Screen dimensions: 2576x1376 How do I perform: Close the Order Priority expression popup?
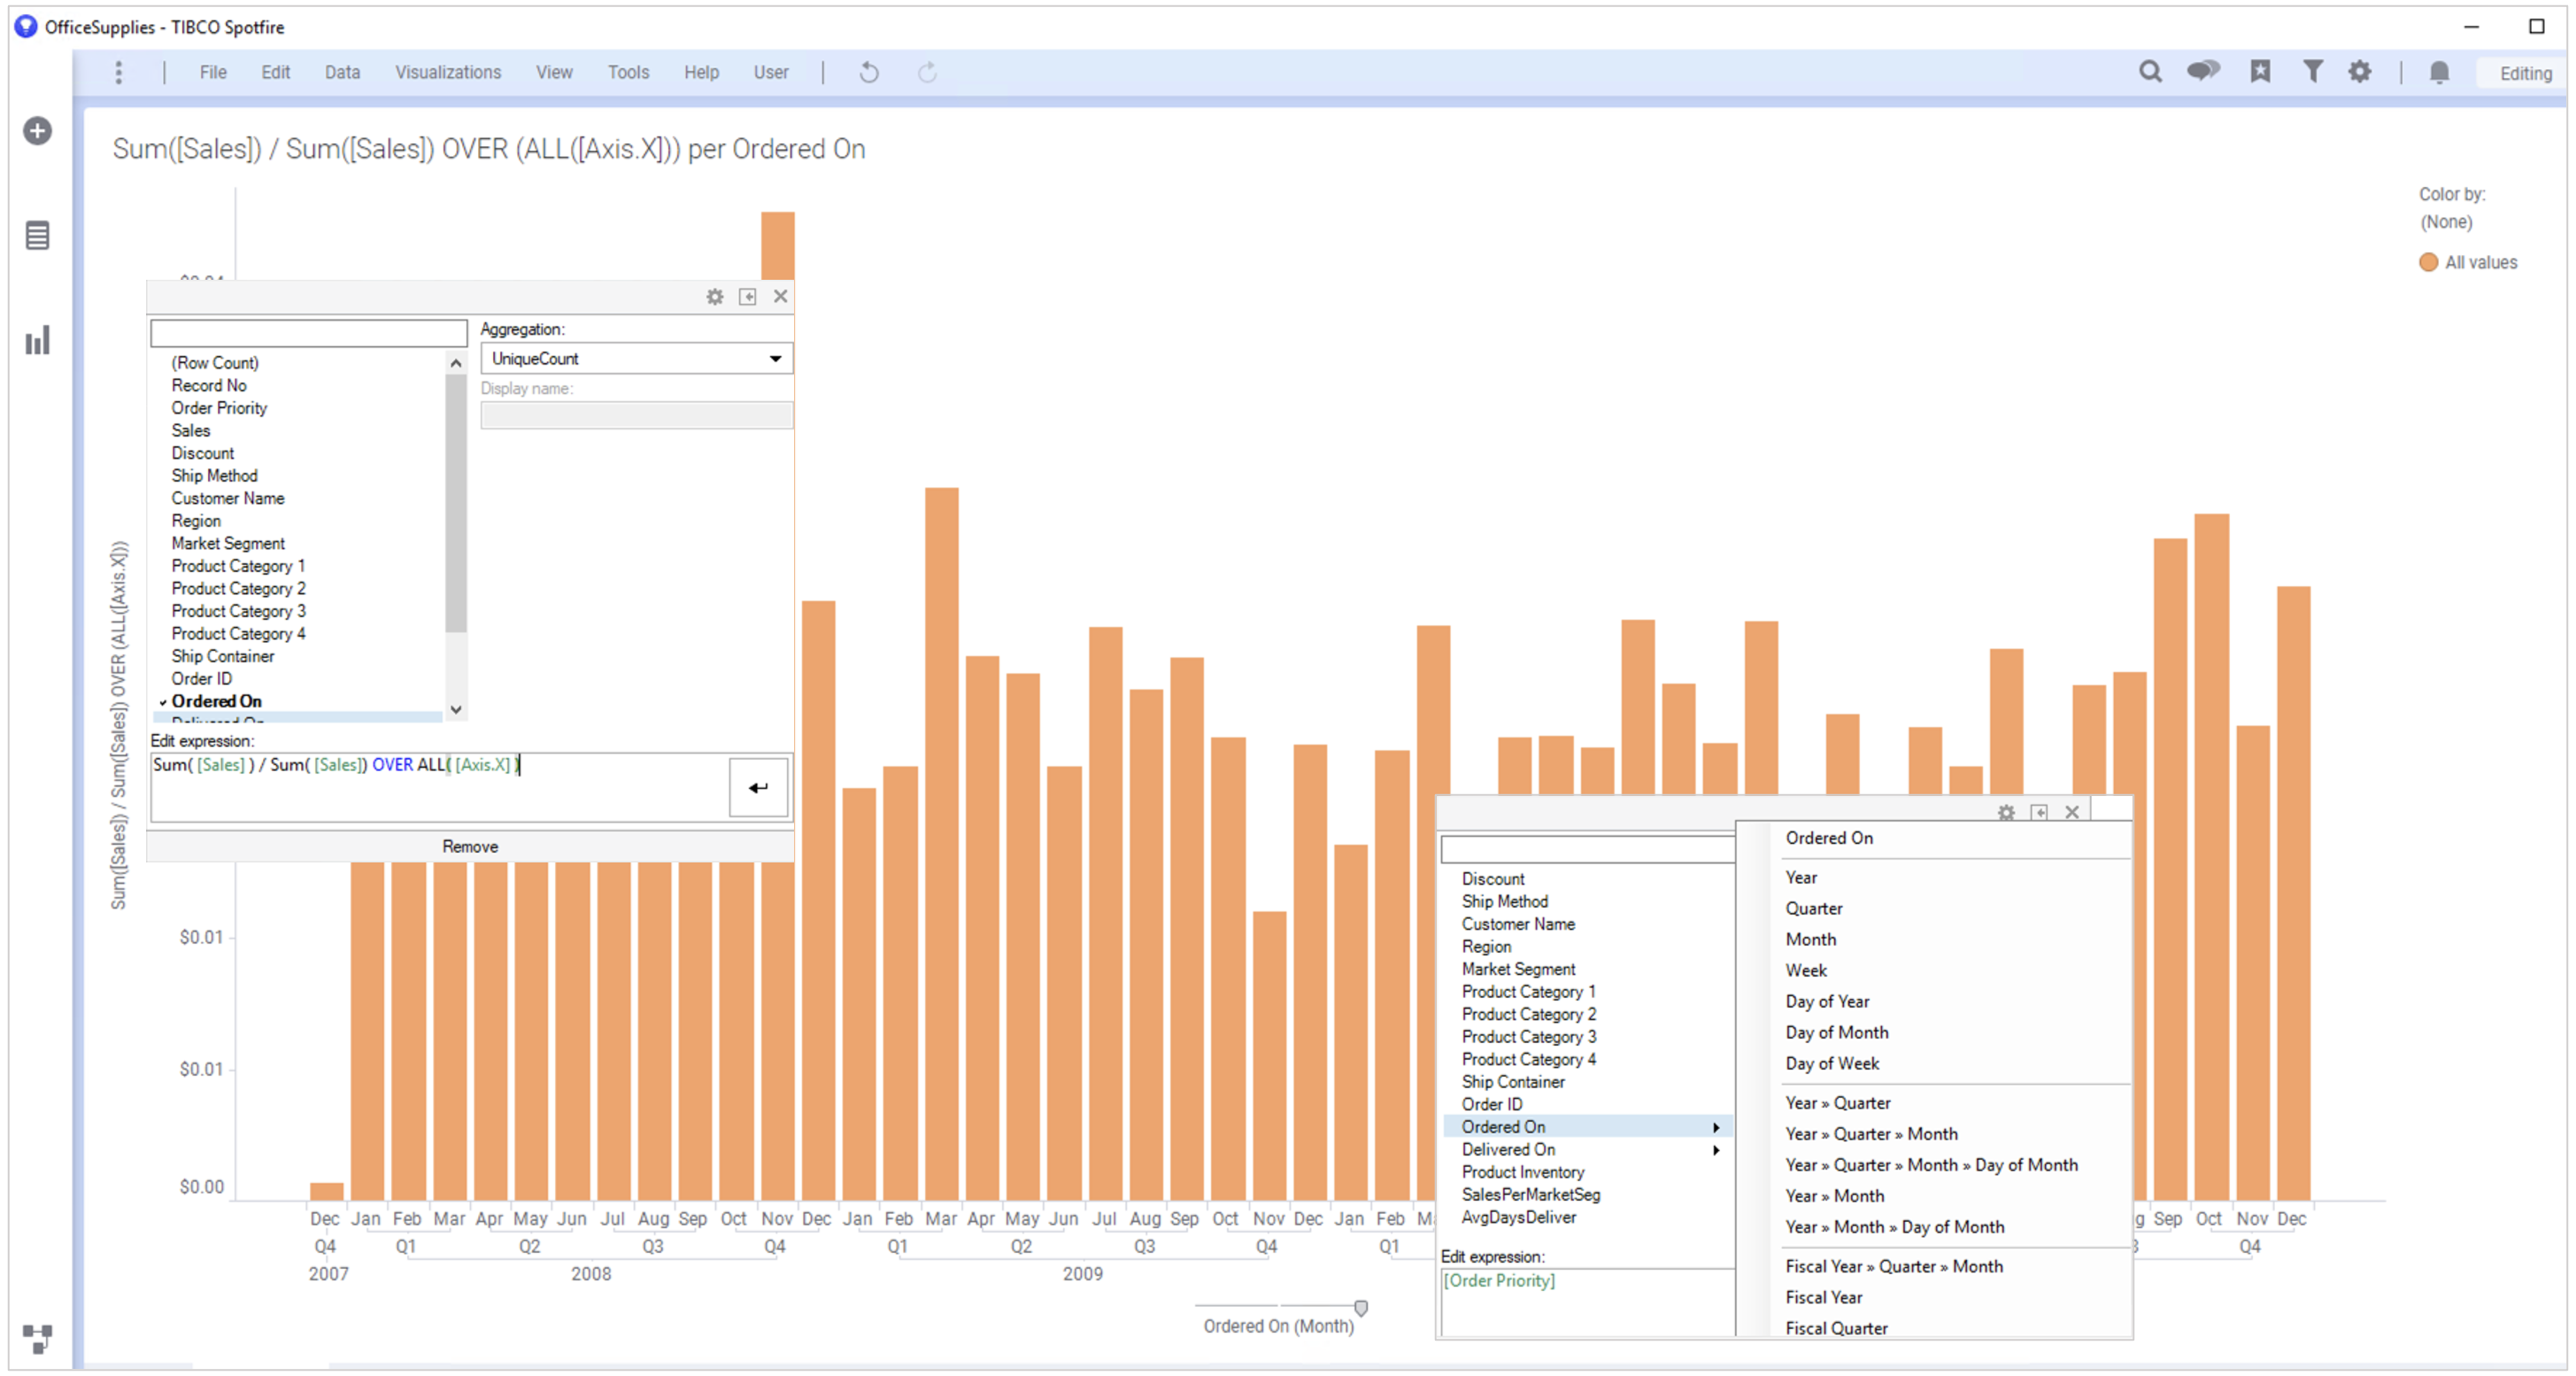click(2072, 812)
